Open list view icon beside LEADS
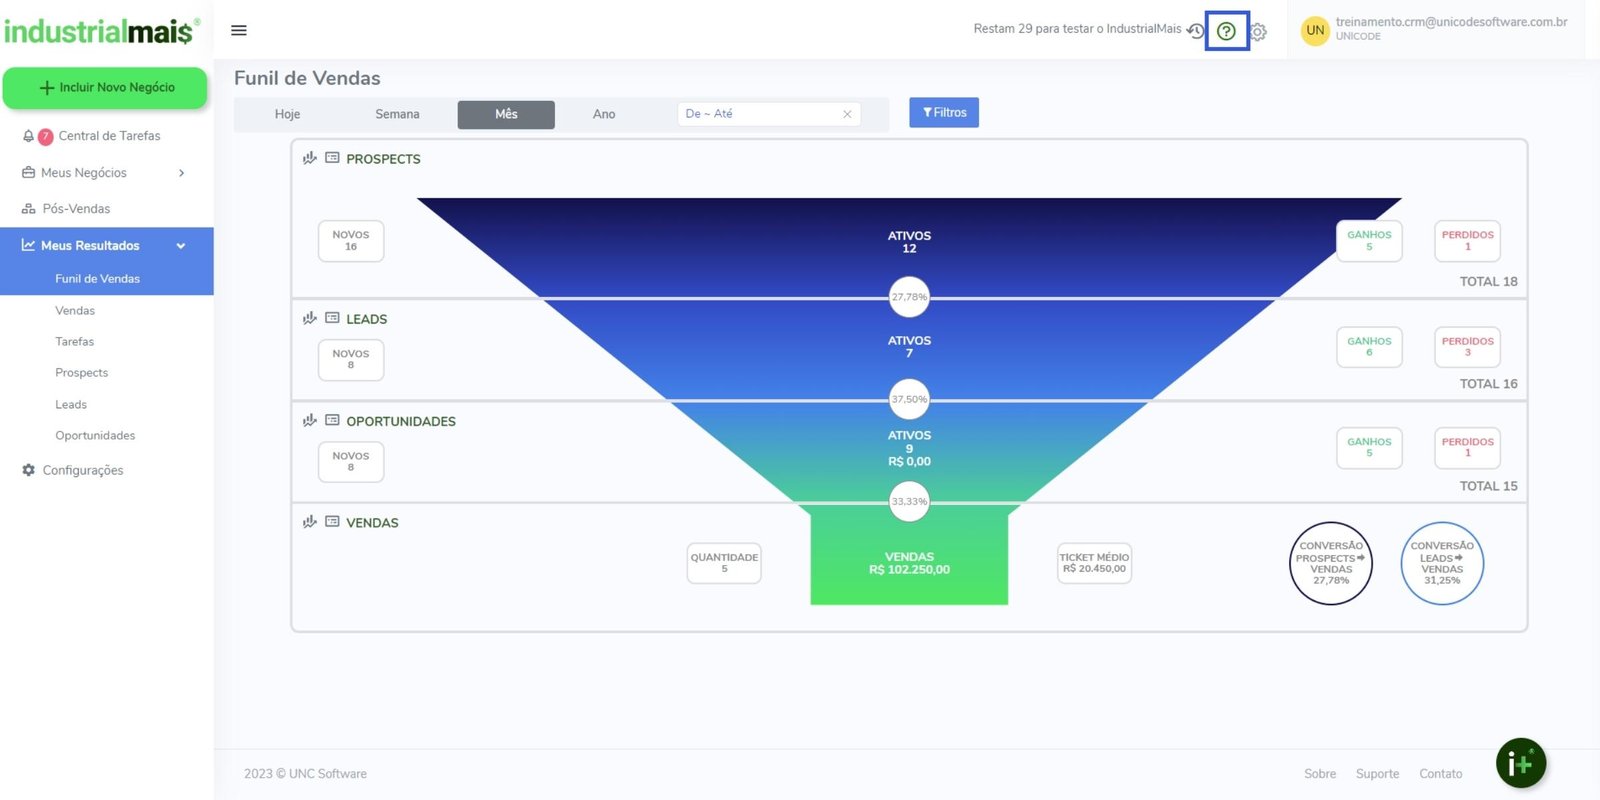 pos(332,318)
